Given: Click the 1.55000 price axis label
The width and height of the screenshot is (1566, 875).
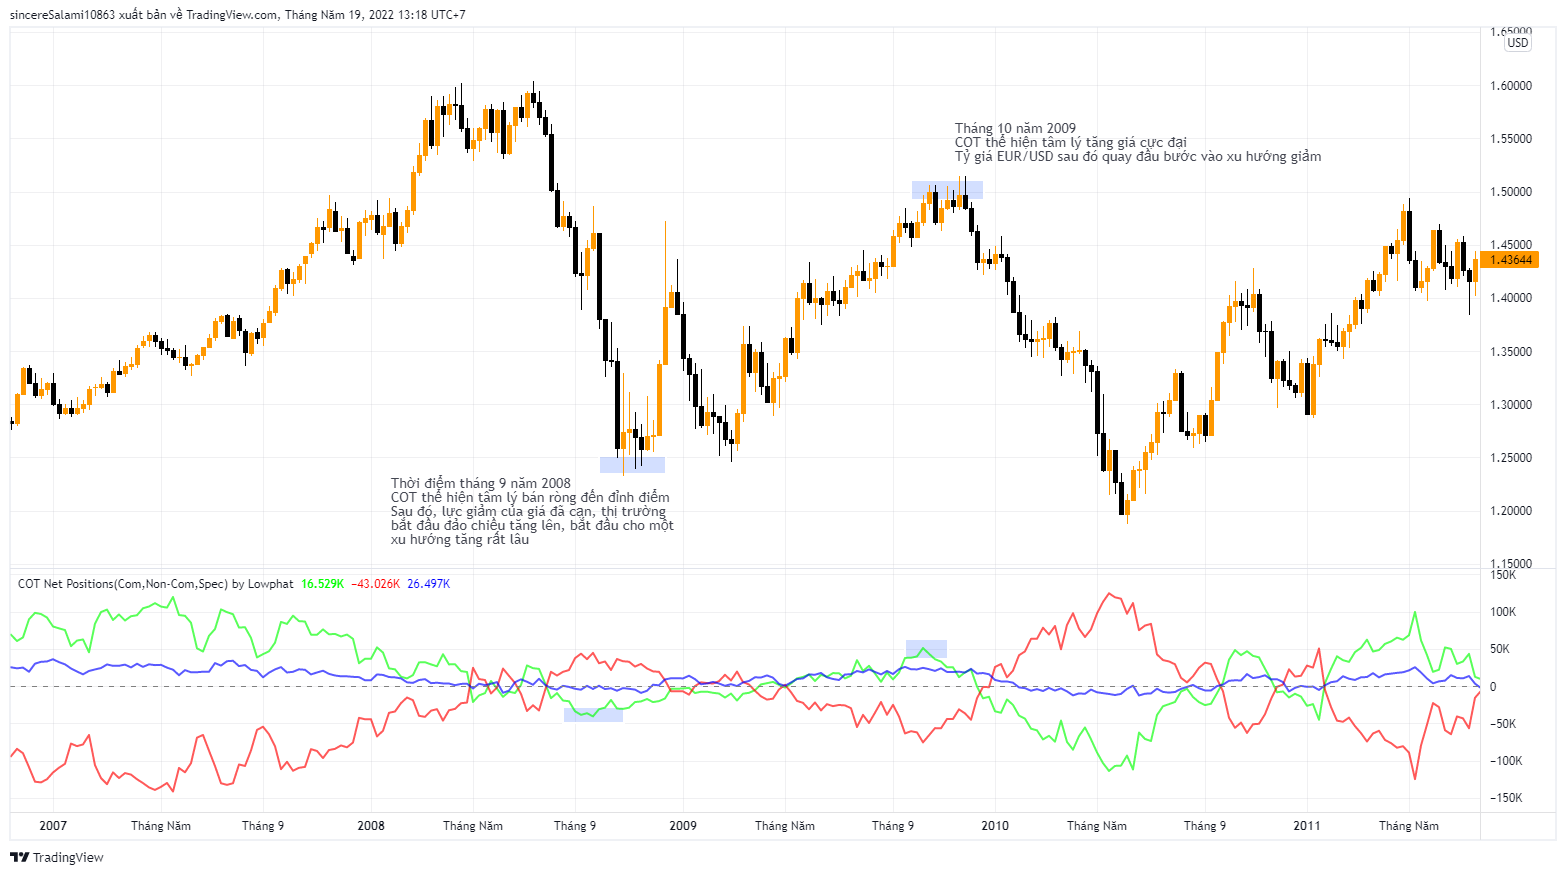Looking at the screenshot, I should coord(1511,139).
